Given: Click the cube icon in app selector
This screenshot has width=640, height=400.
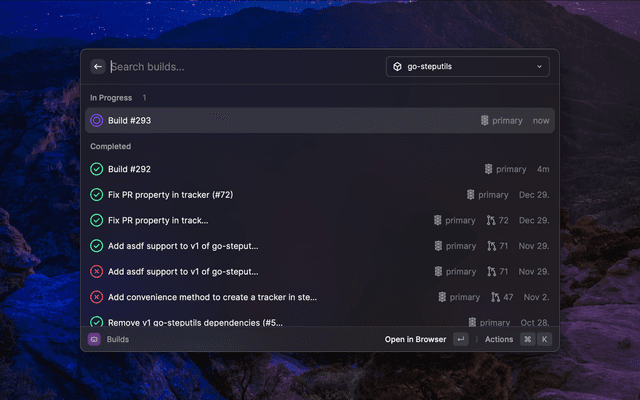Looking at the screenshot, I should pos(397,67).
